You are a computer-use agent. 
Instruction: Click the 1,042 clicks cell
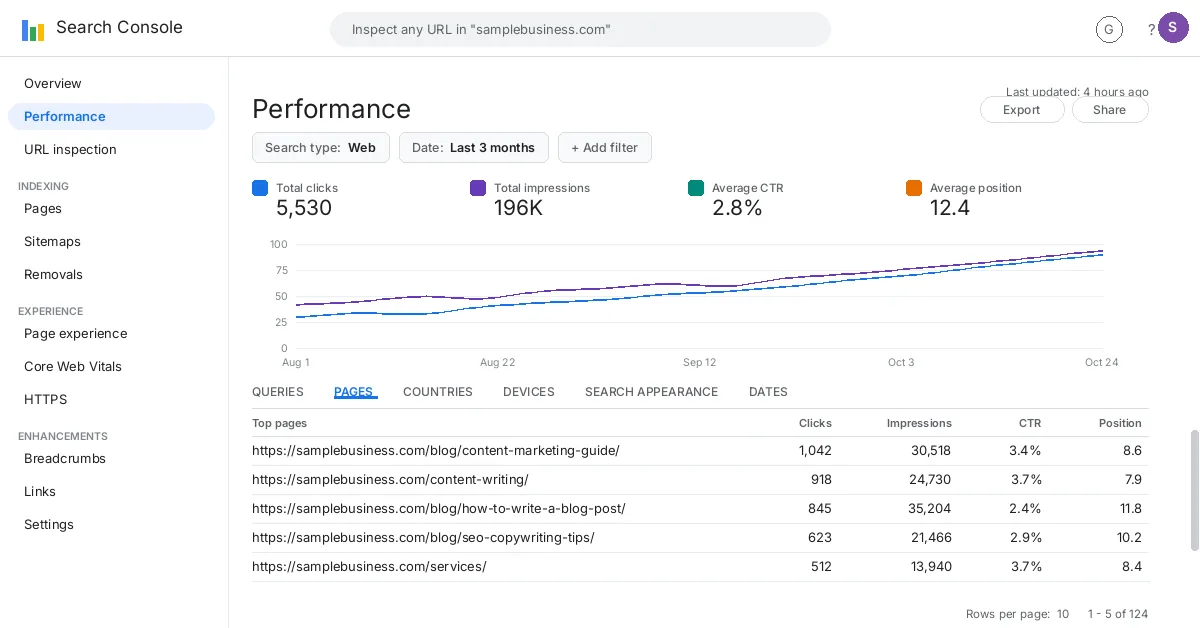[815, 451]
